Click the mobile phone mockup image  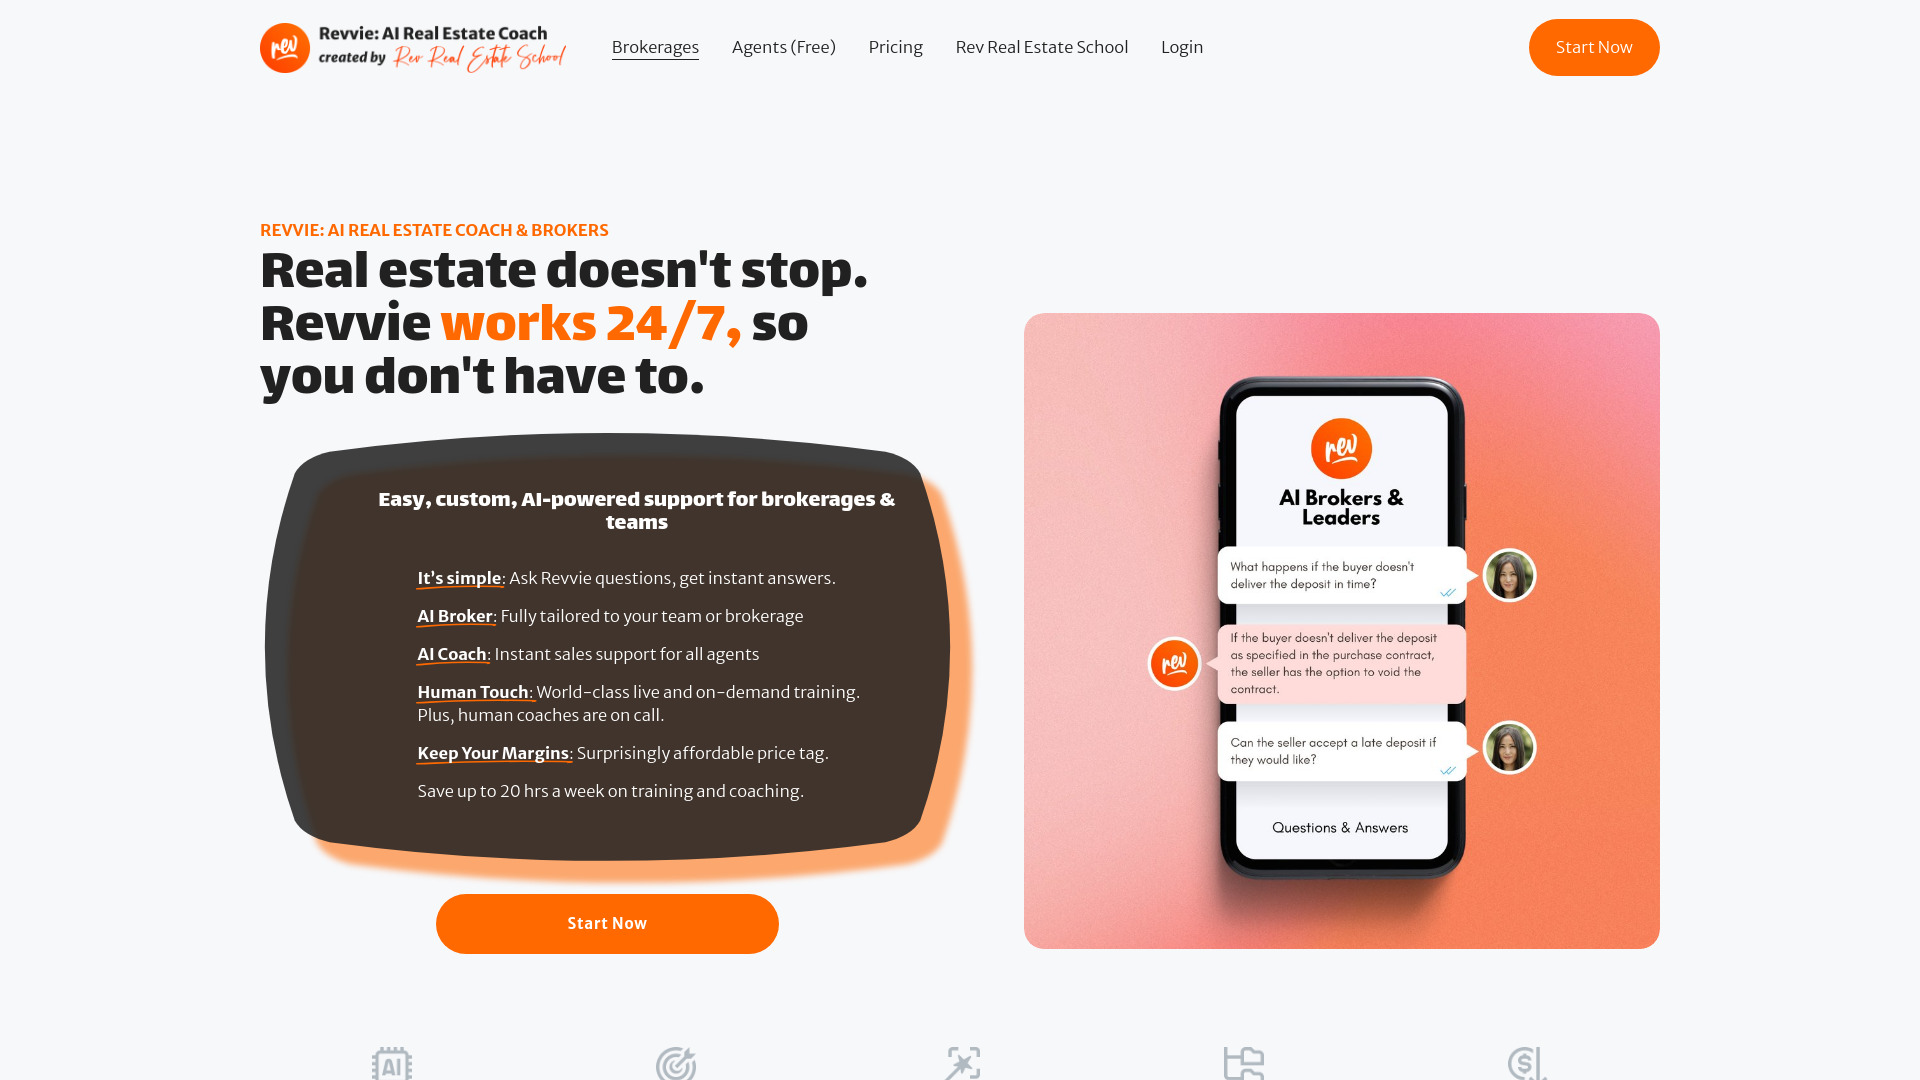[x=1340, y=630]
